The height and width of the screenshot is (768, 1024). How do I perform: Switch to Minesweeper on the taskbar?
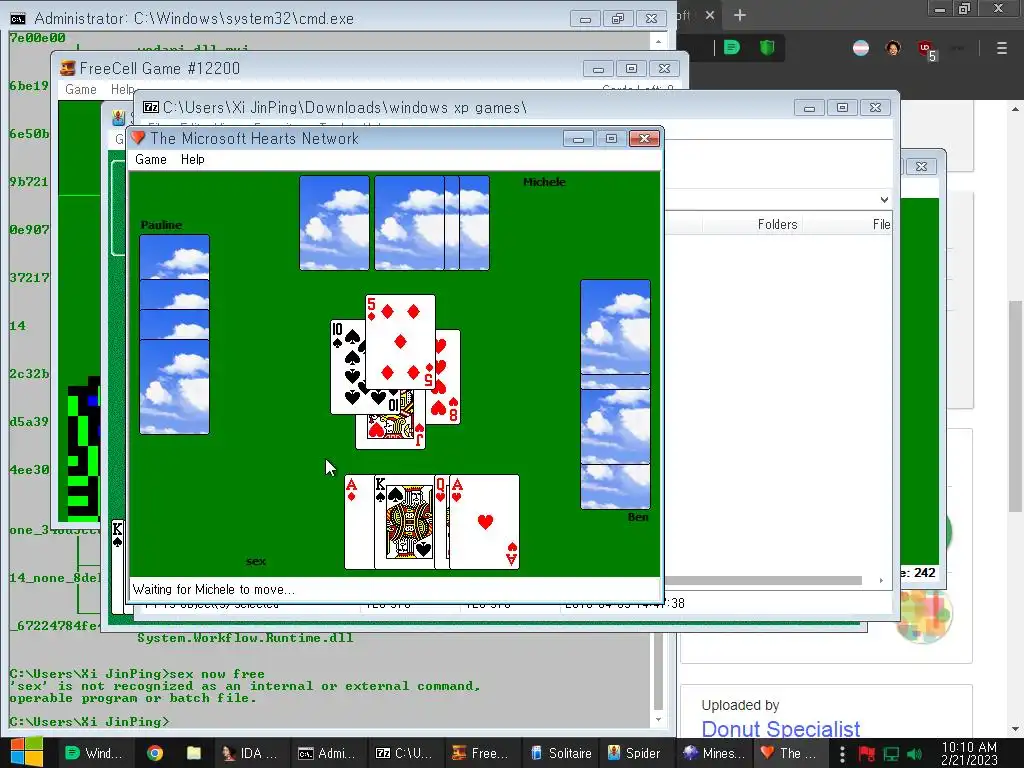point(714,753)
